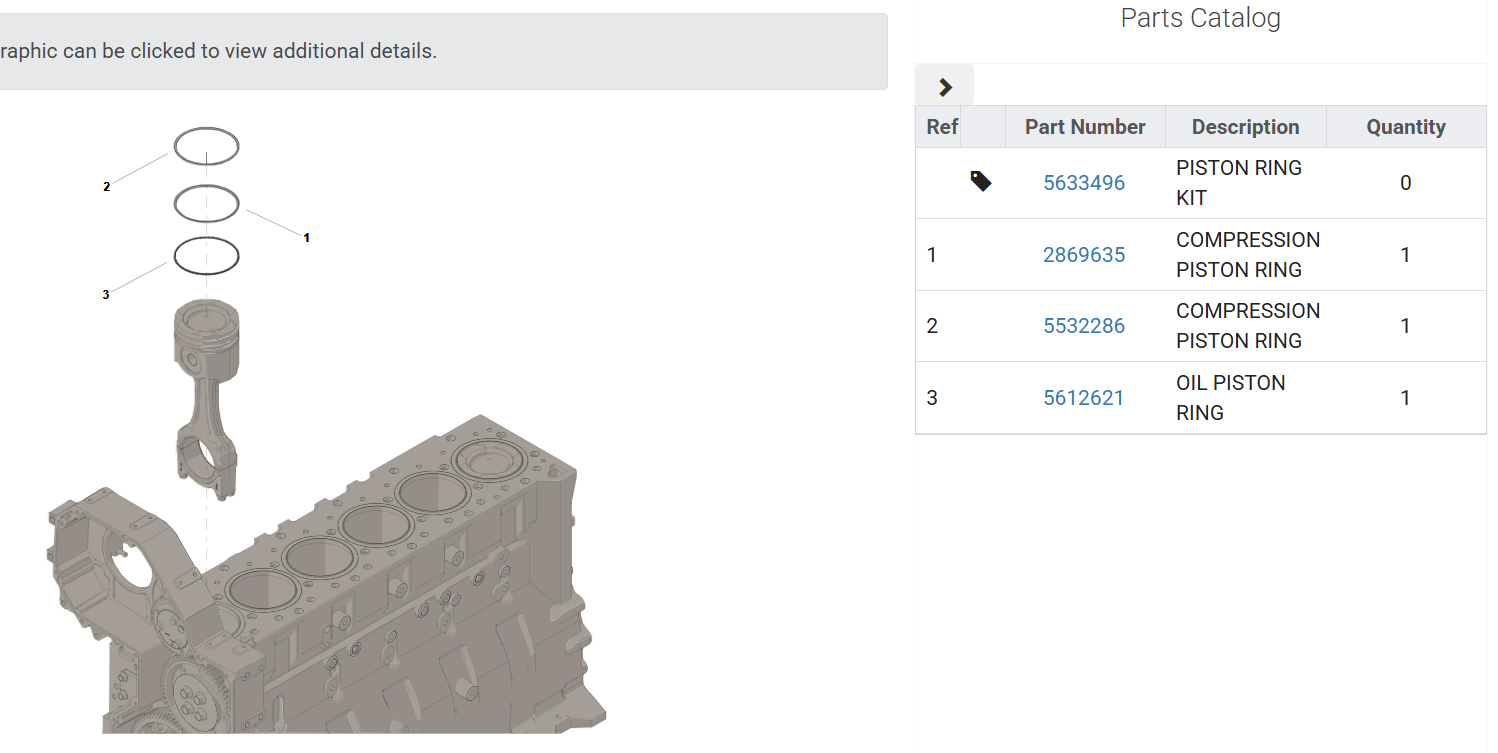Image resolution: width=1498 pixels, height=753 pixels.
Task: Select COMPRESSION PISTON RING in row ref 2
Action: point(1246,326)
